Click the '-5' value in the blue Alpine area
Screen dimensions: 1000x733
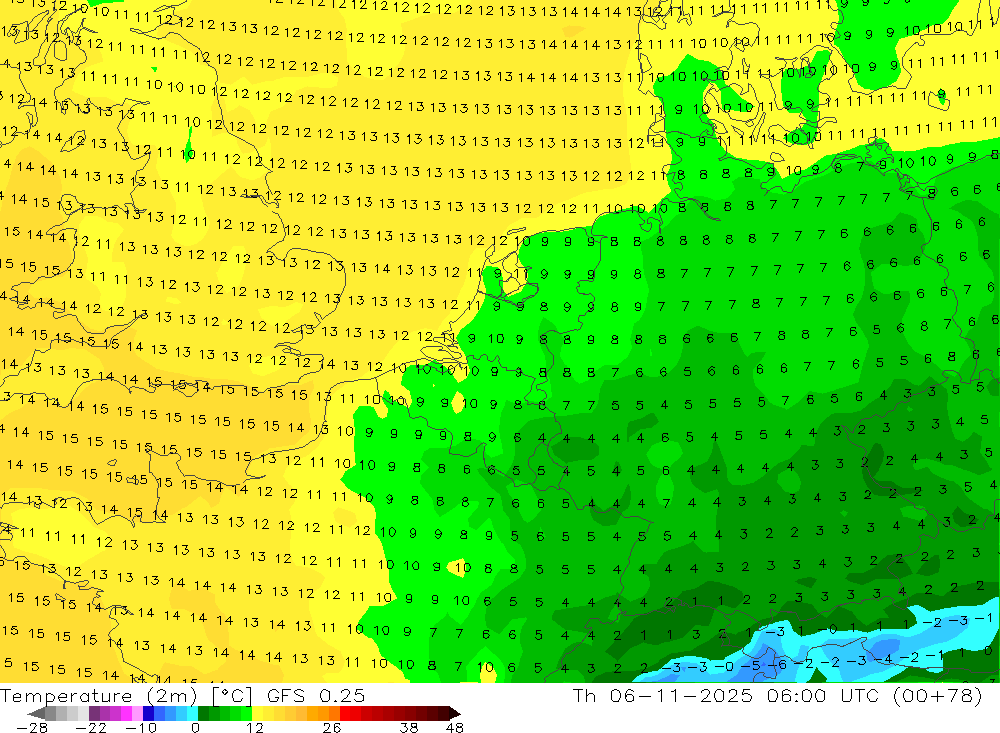(752, 664)
